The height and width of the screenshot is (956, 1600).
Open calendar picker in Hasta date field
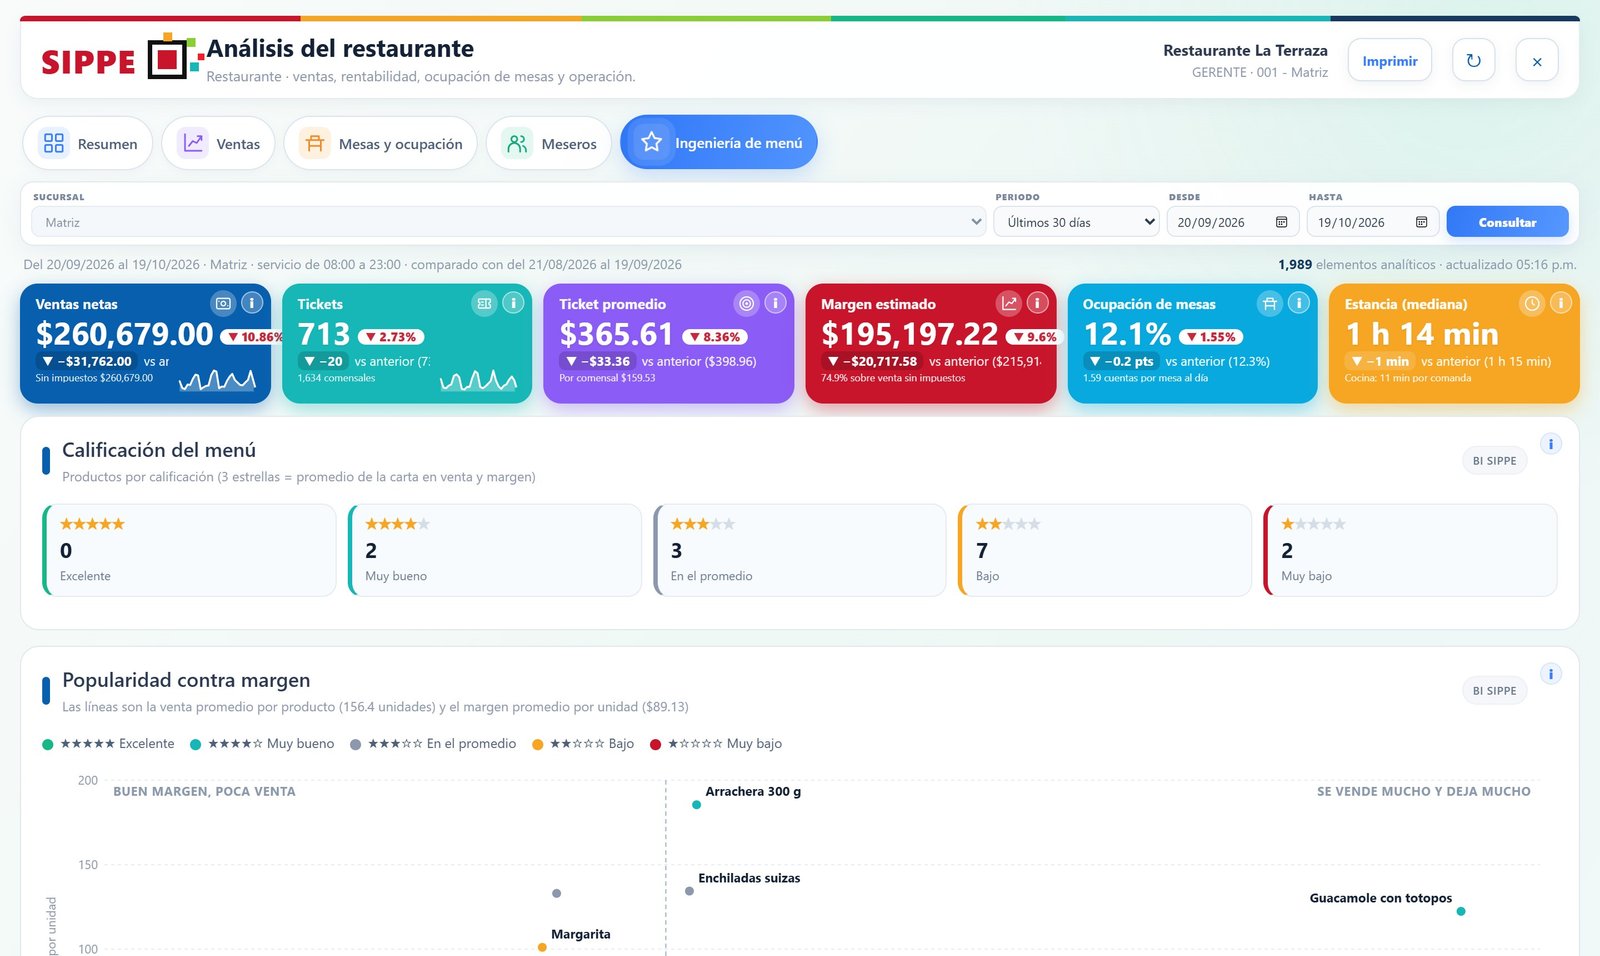(1422, 222)
